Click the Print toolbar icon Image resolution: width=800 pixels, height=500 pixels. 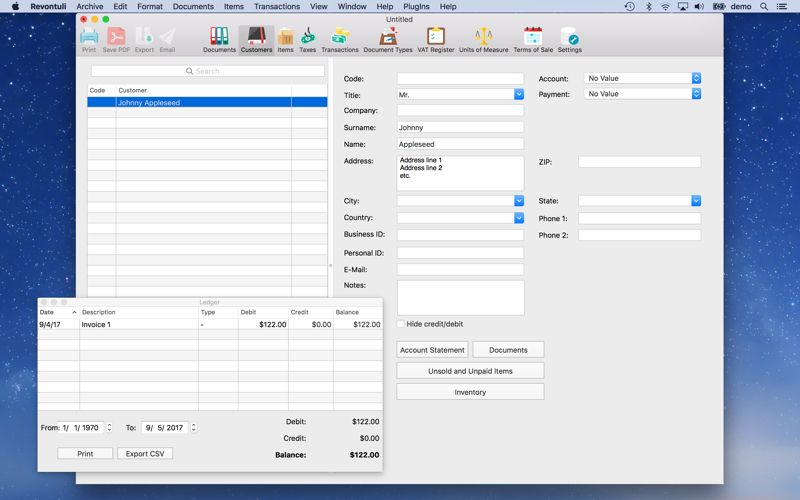point(89,40)
